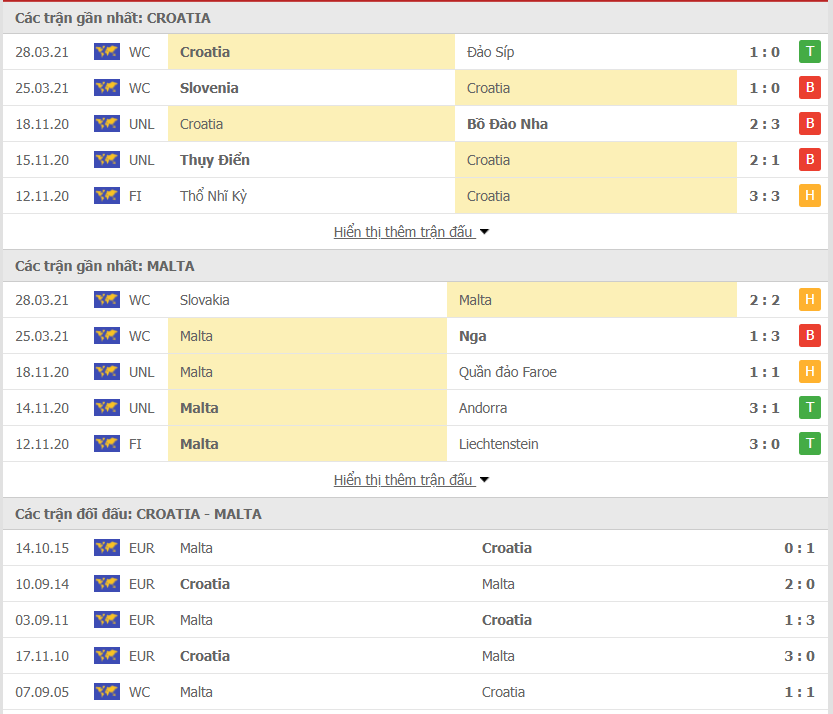
Task: Toggle the yellow H badge beside Slovakia vs Malta
Action: pyautogui.click(x=811, y=299)
